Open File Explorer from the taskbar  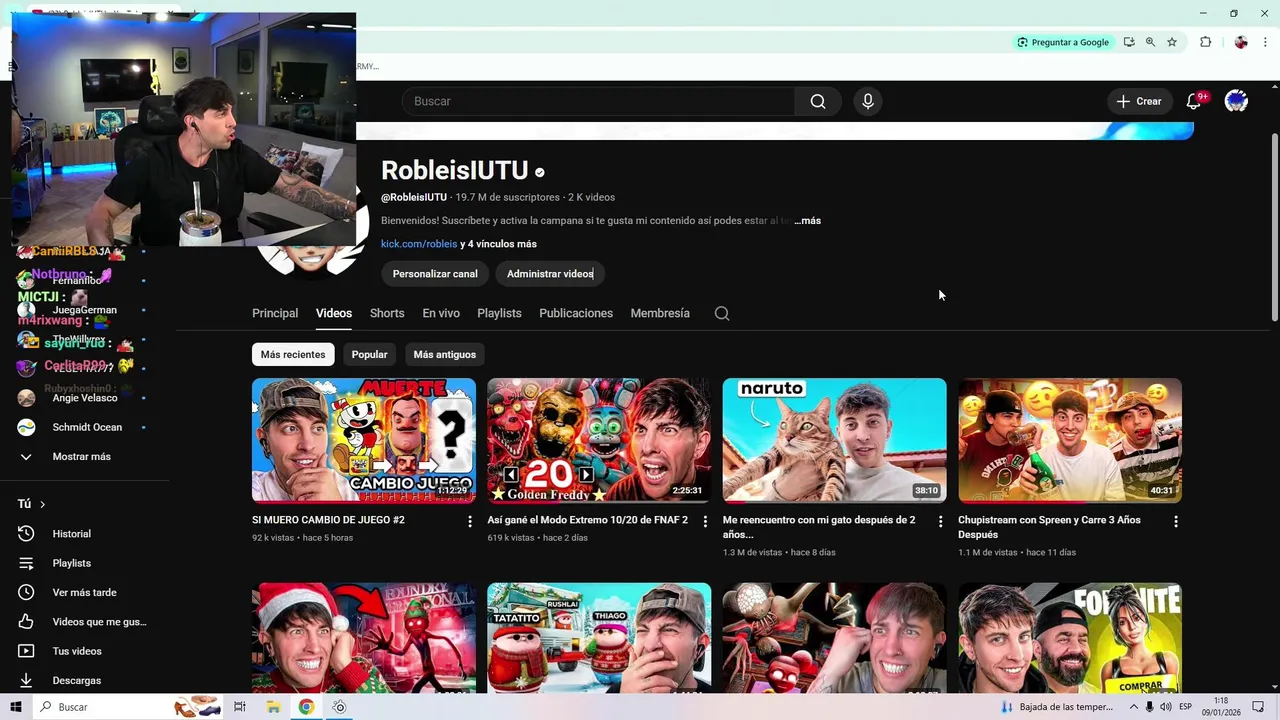(273, 707)
